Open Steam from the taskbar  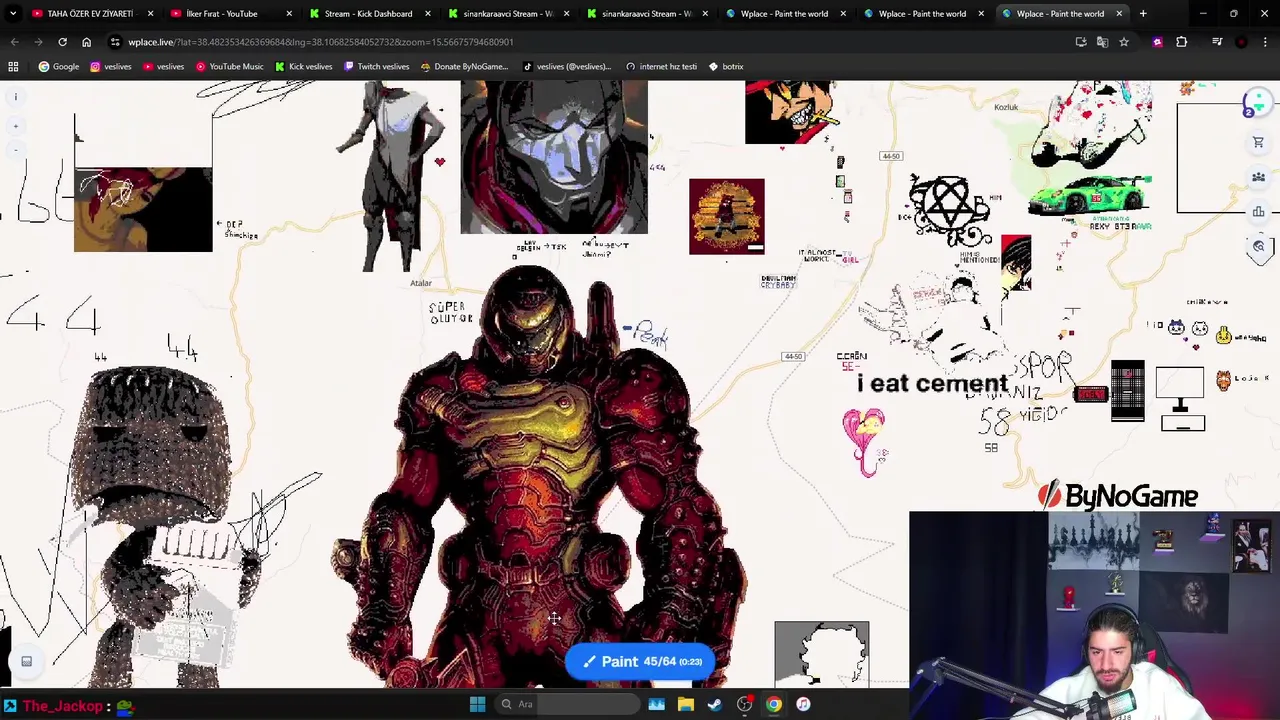click(715, 704)
